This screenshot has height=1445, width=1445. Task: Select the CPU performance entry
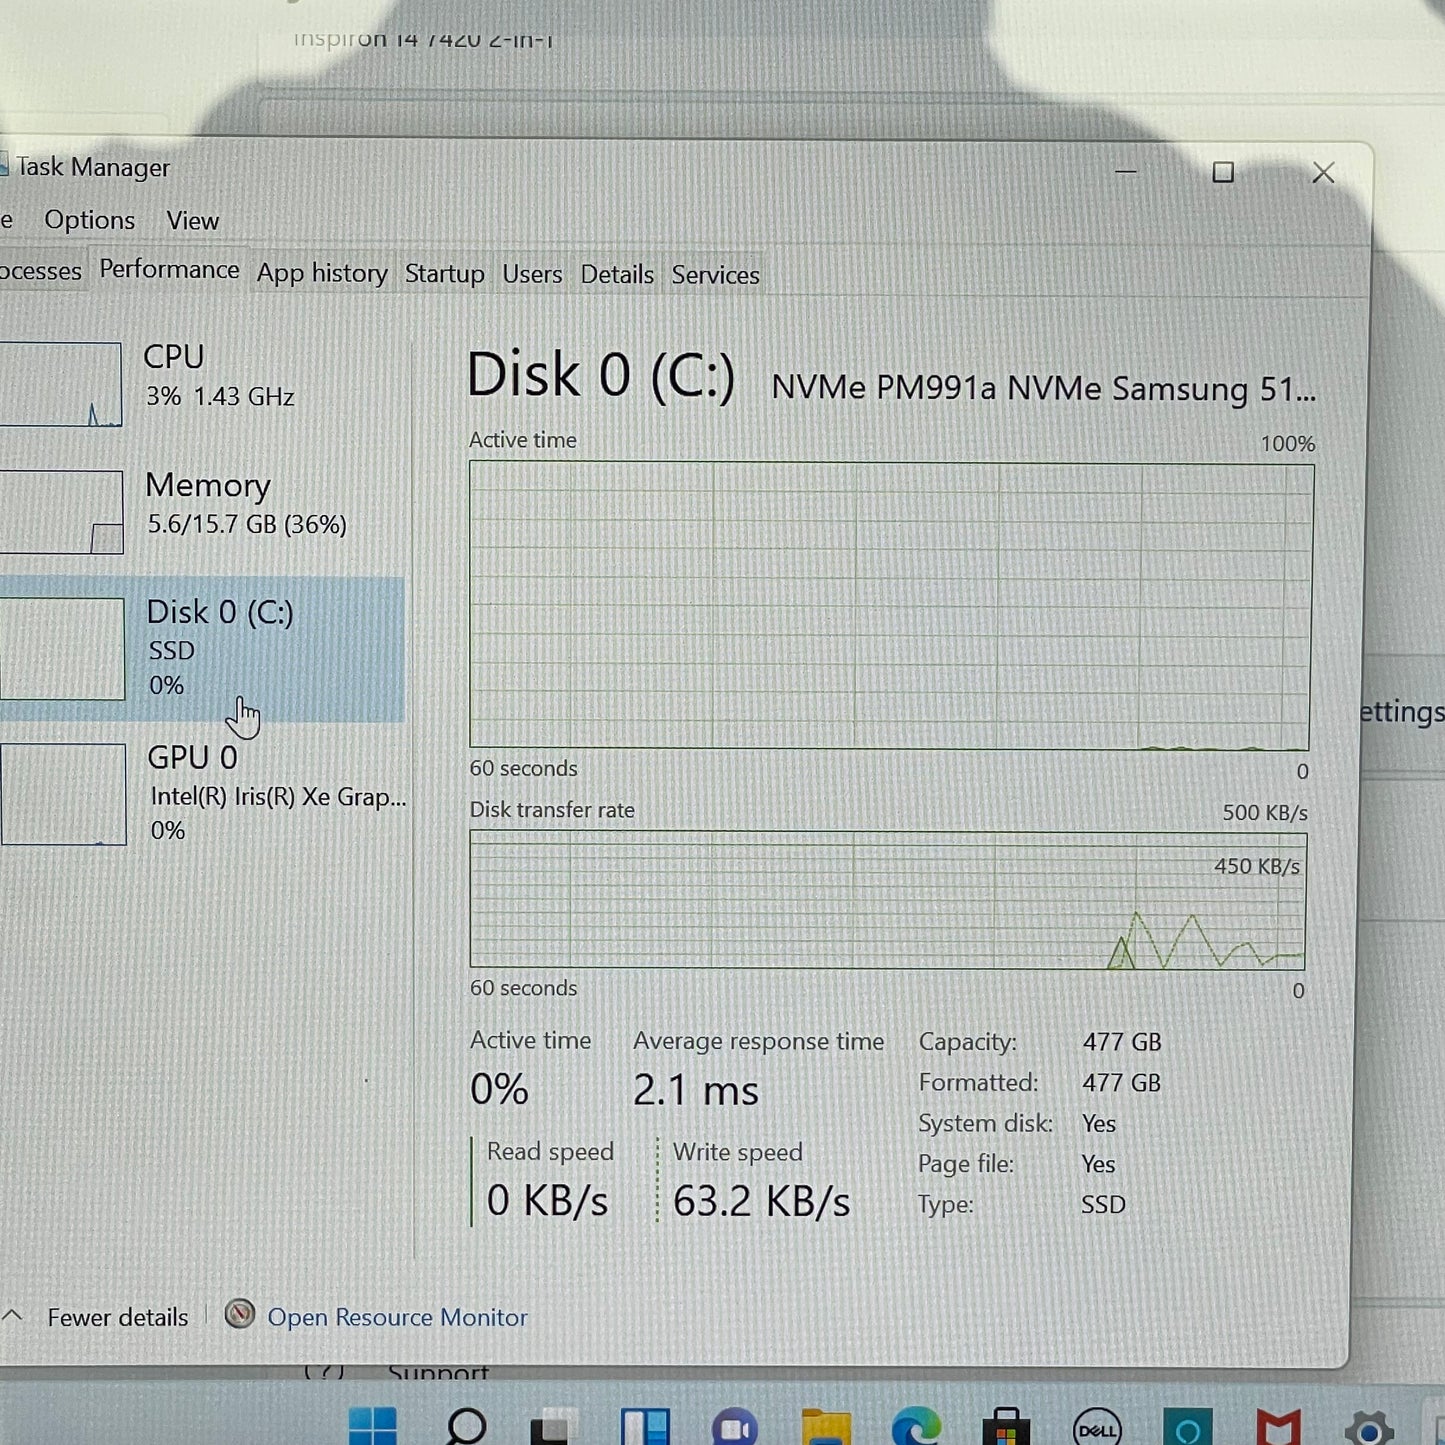click(x=200, y=384)
